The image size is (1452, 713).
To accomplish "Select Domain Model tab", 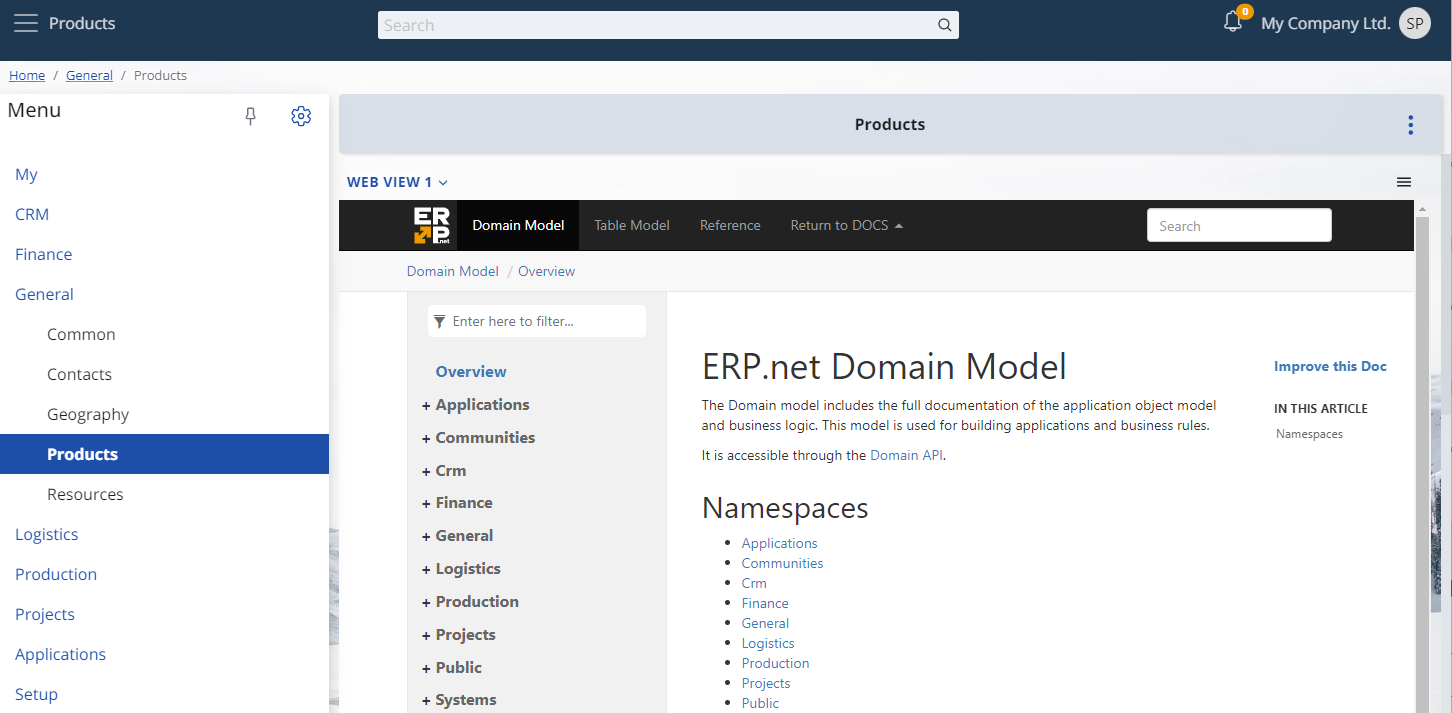I will (x=518, y=225).
